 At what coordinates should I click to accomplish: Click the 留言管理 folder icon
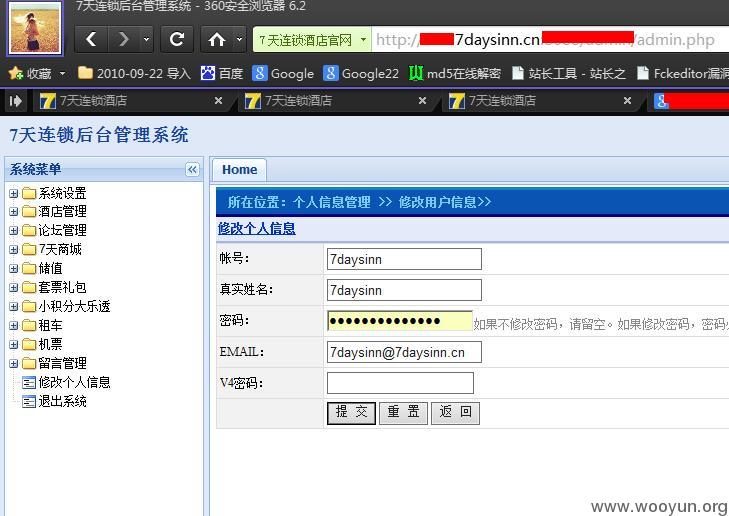click(29, 364)
